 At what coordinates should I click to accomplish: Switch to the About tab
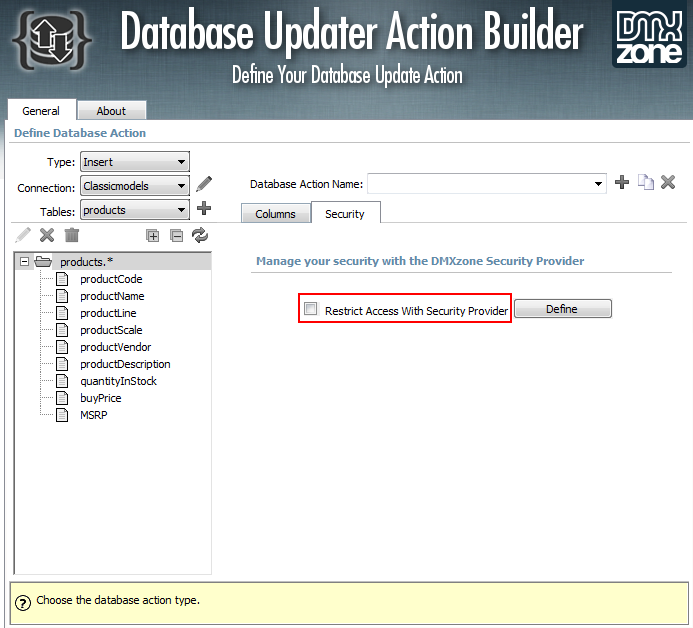[x=111, y=110]
